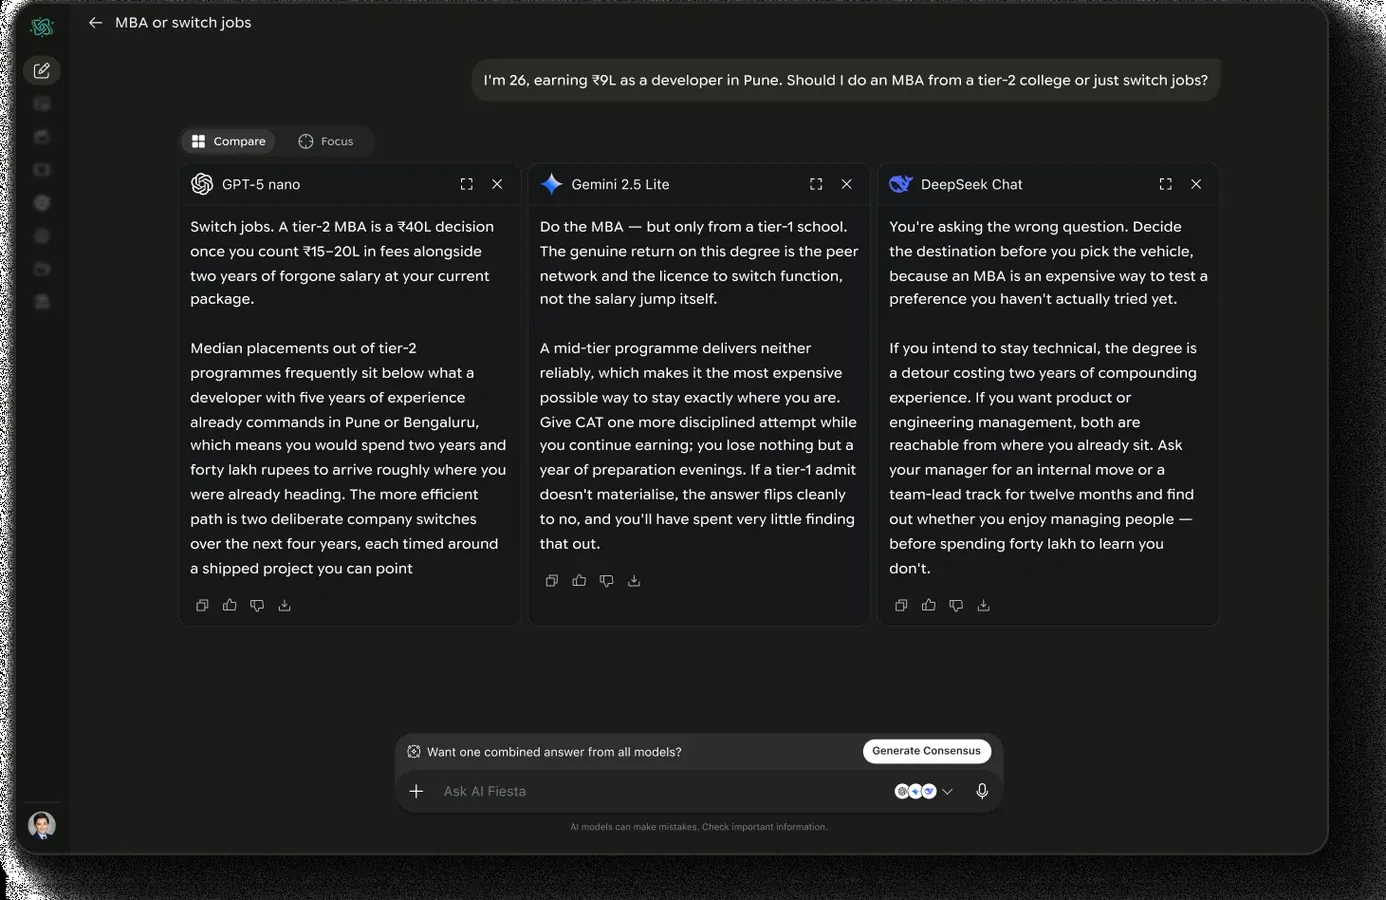Image resolution: width=1386 pixels, height=900 pixels.
Task: Close the DeepSeek Chat response panel
Action: [1196, 184]
